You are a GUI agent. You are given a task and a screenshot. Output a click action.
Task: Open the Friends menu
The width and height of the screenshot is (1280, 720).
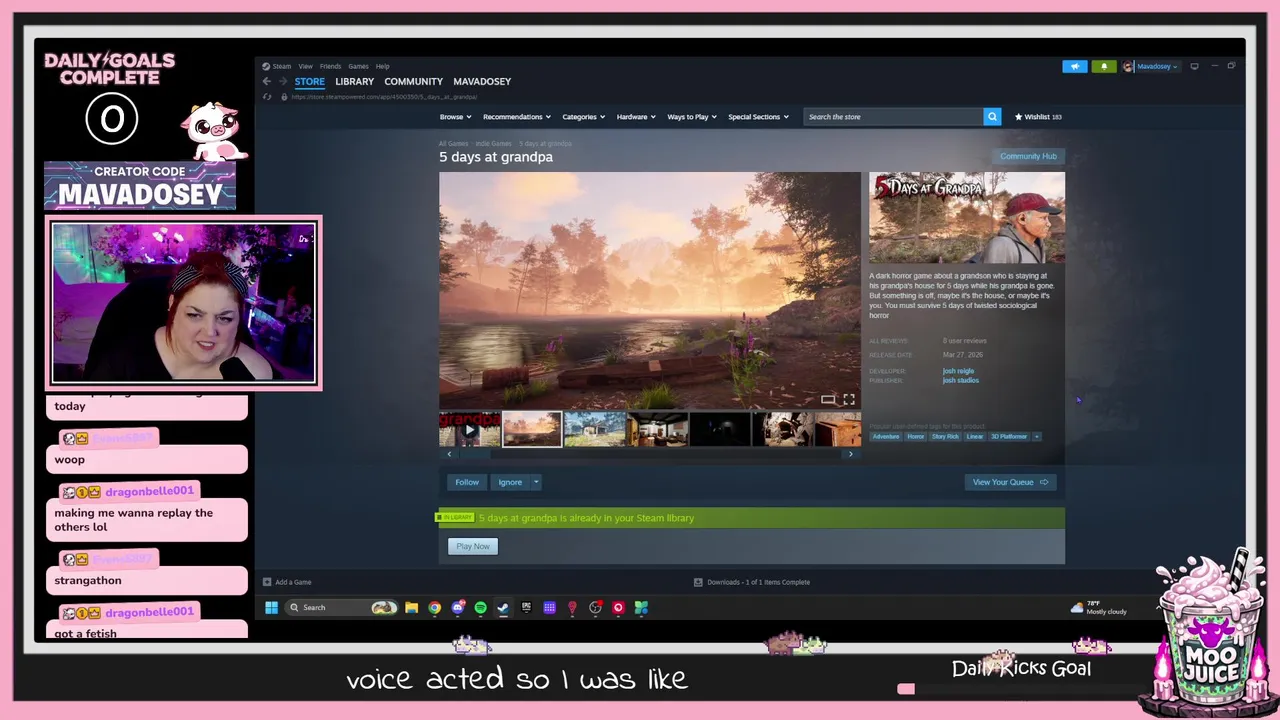[x=330, y=66]
